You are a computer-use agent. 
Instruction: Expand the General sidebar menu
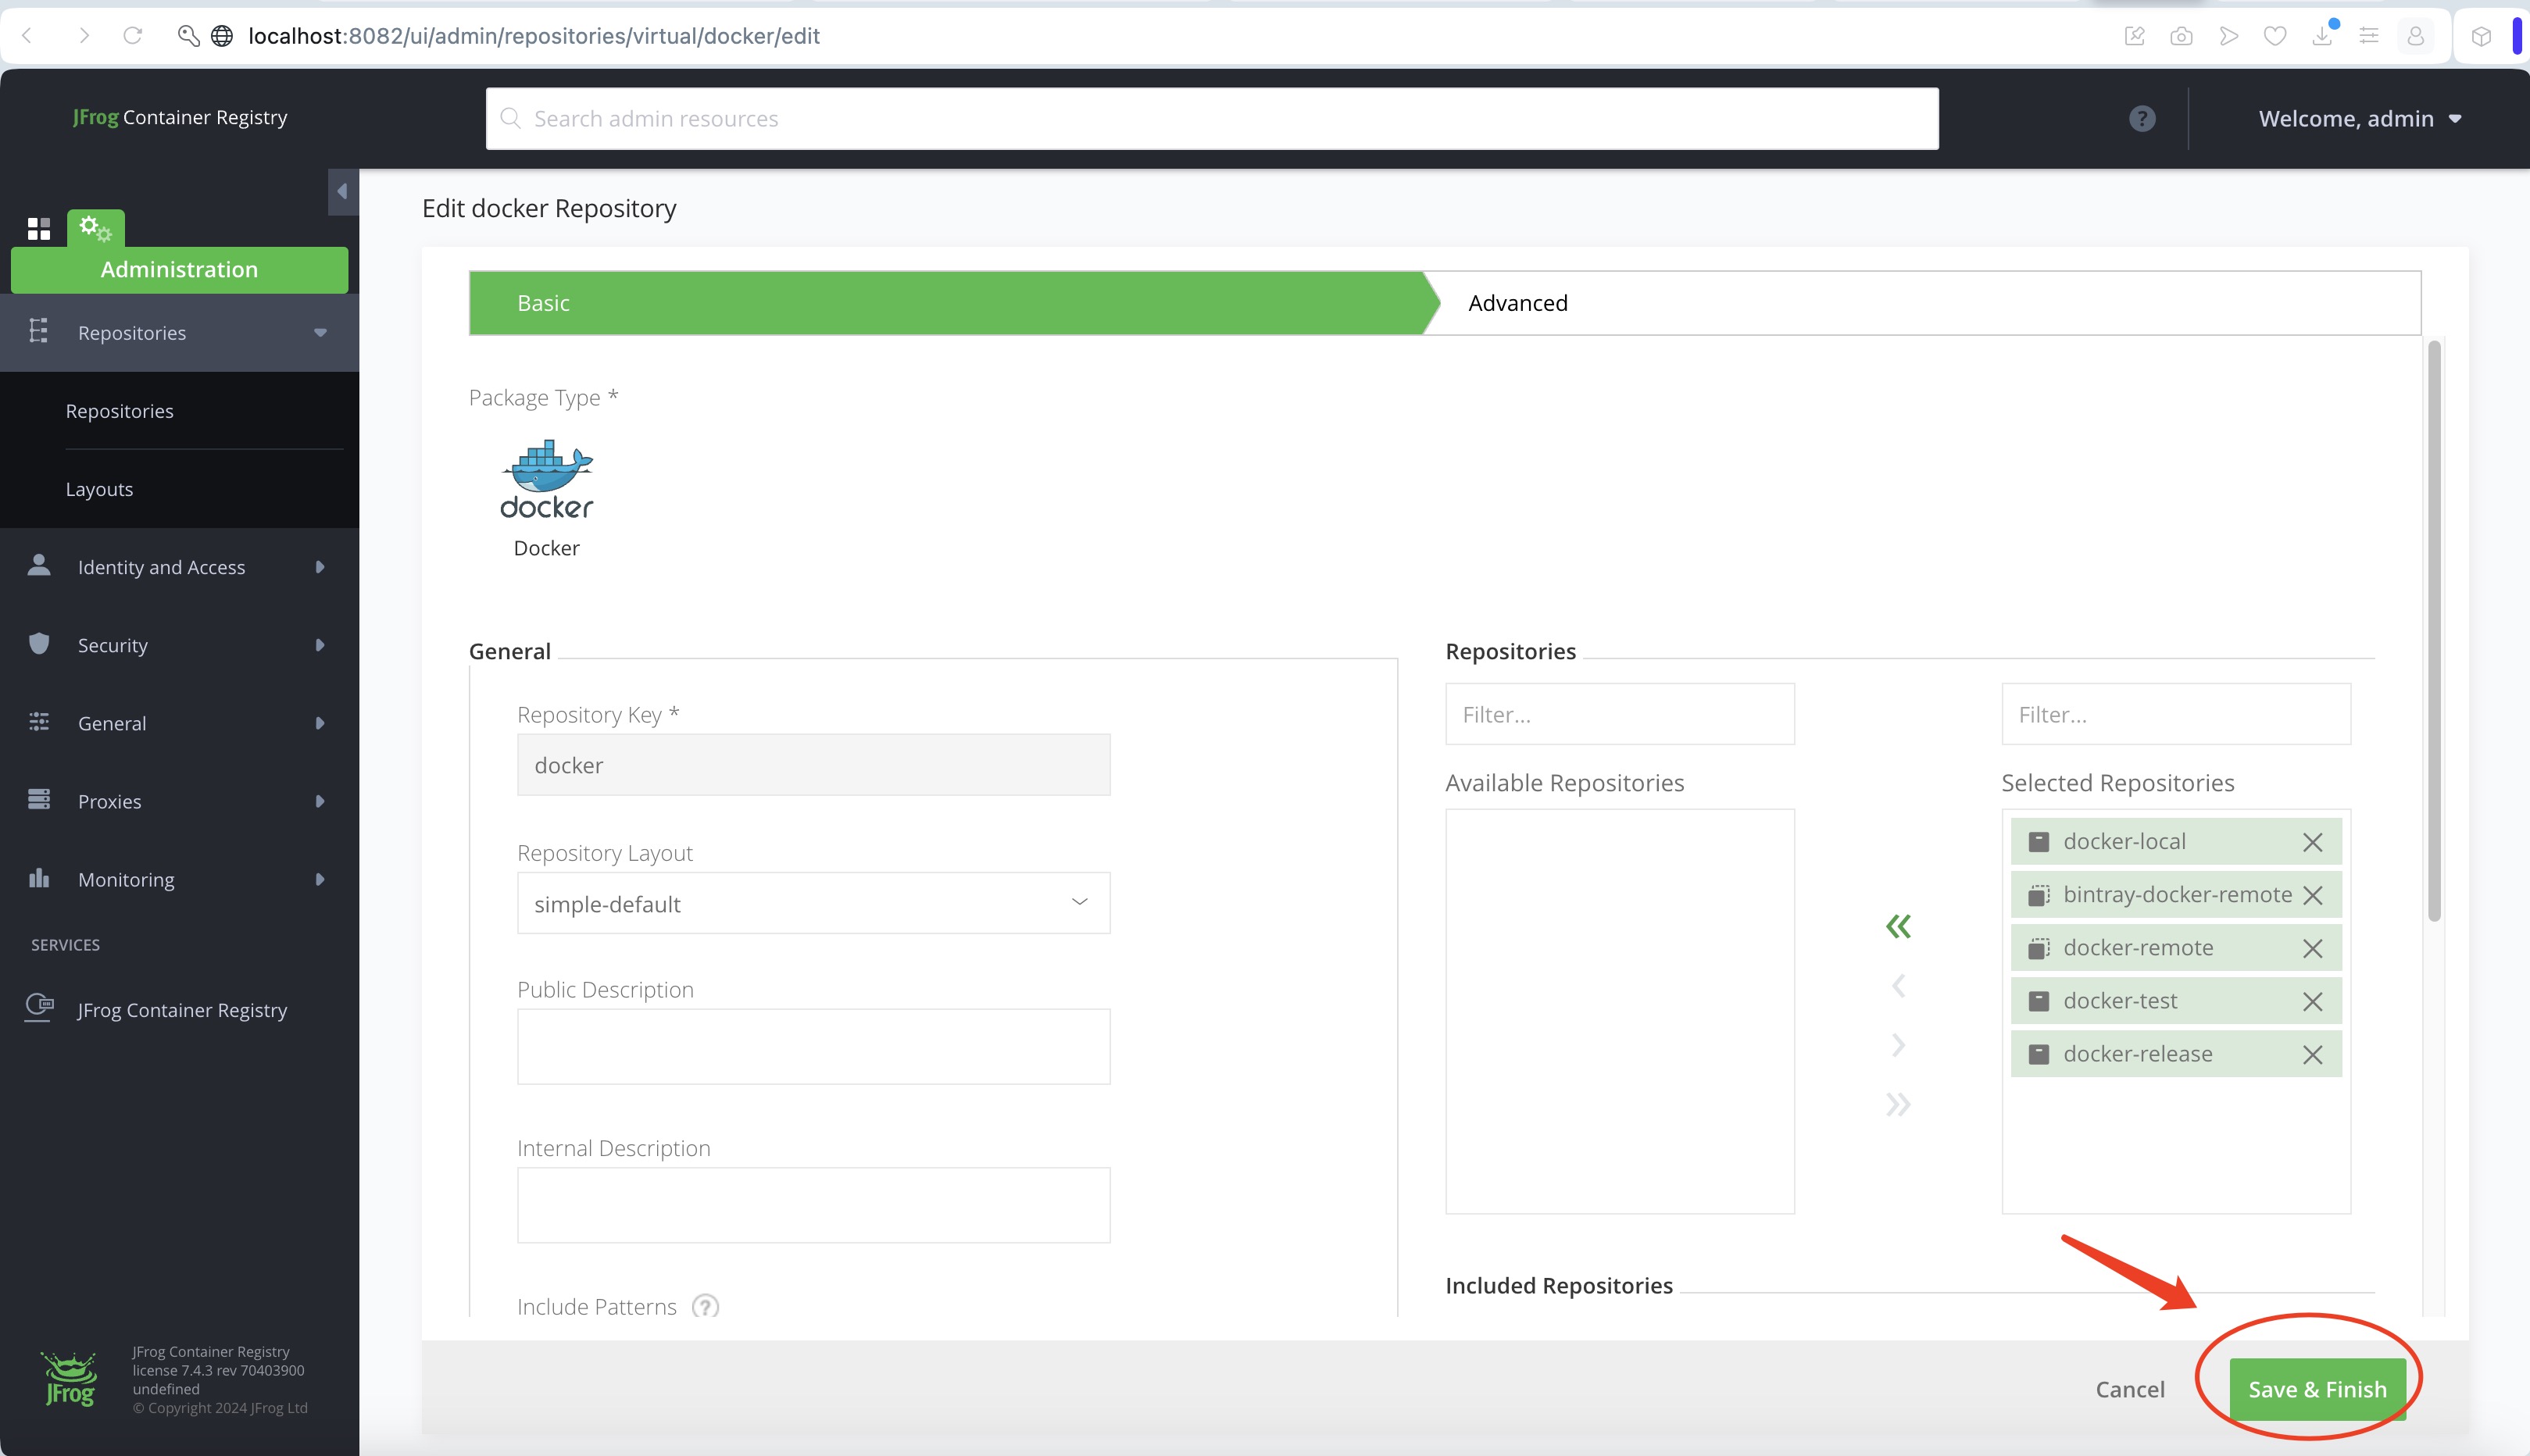[x=179, y=723]
